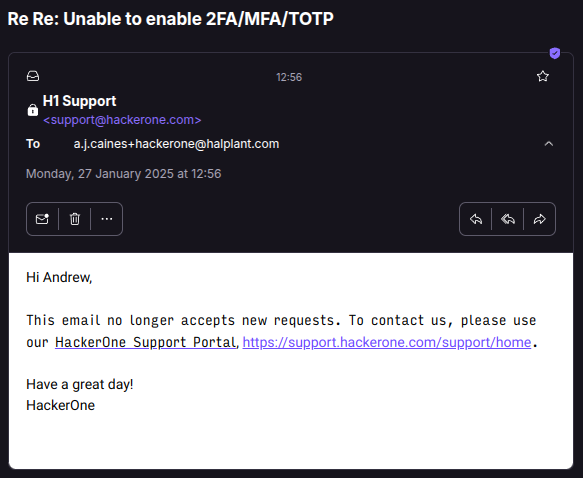Screen dimensions: 583x478
Task: Forward this message
Action: click(539, 219)
